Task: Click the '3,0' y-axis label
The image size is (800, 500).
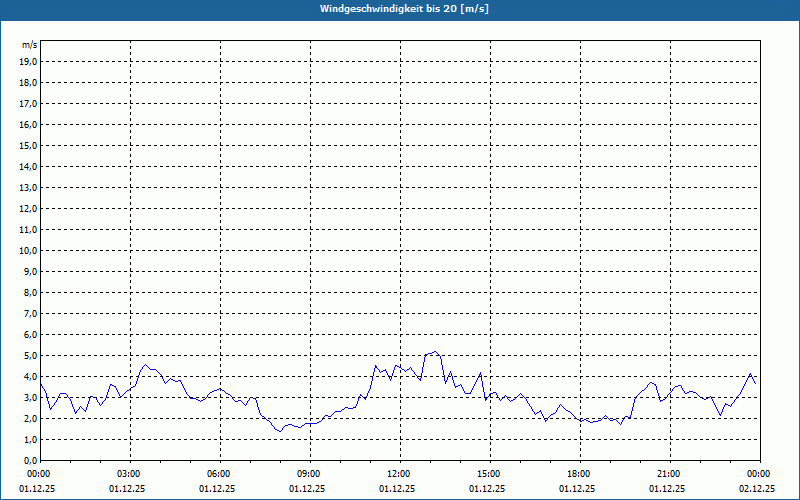Action: pyautogui.click(x=30, y=397)
